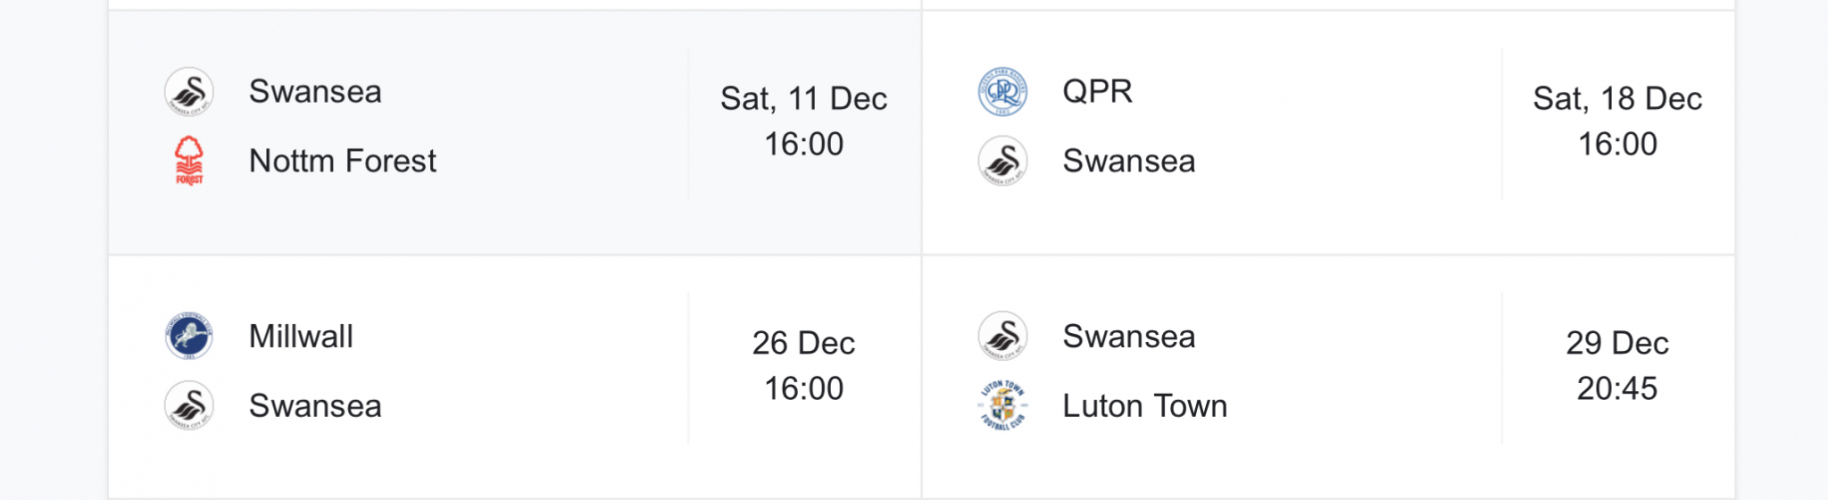
Task: Select the Sat, 11 Dec match date
Action: pos(803,99)
